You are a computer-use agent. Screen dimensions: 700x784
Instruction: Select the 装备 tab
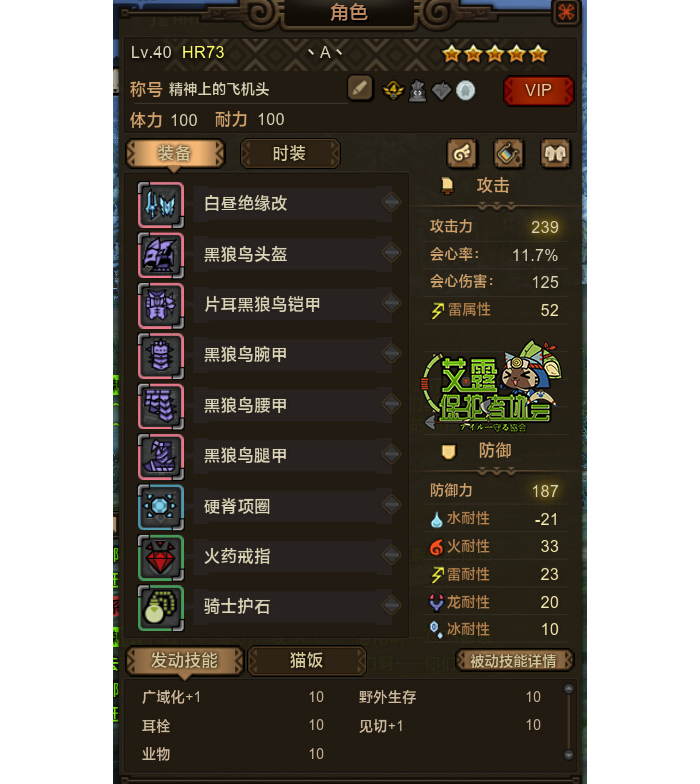coord(174,154)
